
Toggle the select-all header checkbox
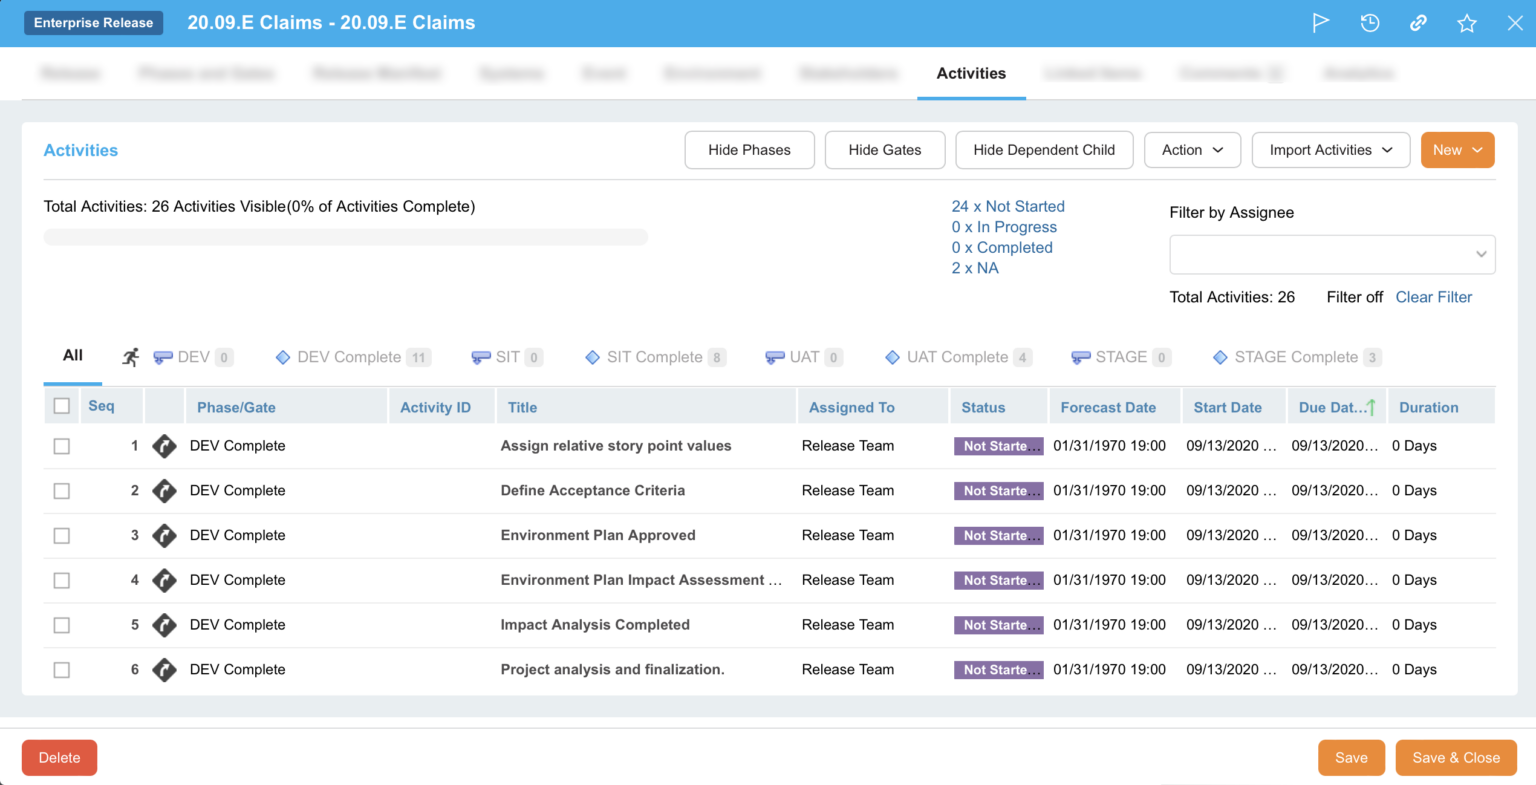pyautogui.click(x=62, y=406)
